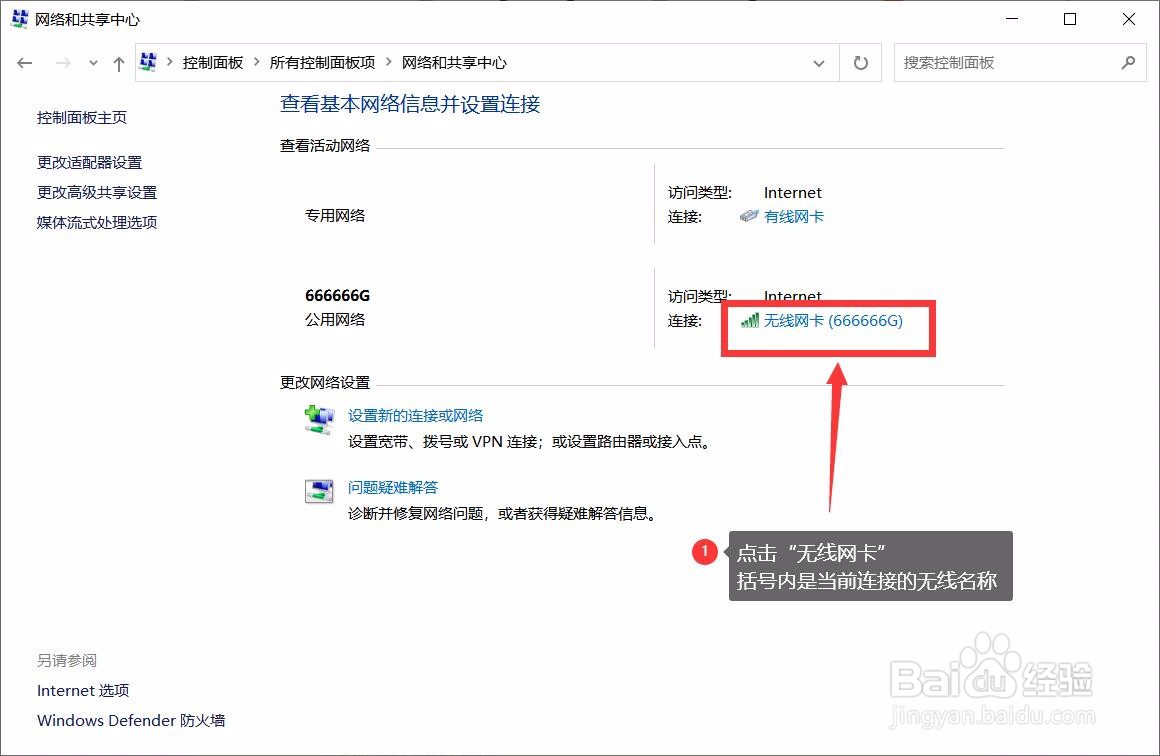Click the refresh icon in the address bar
The height and width of the screenshot is (756, 1160).
(860, 62)
